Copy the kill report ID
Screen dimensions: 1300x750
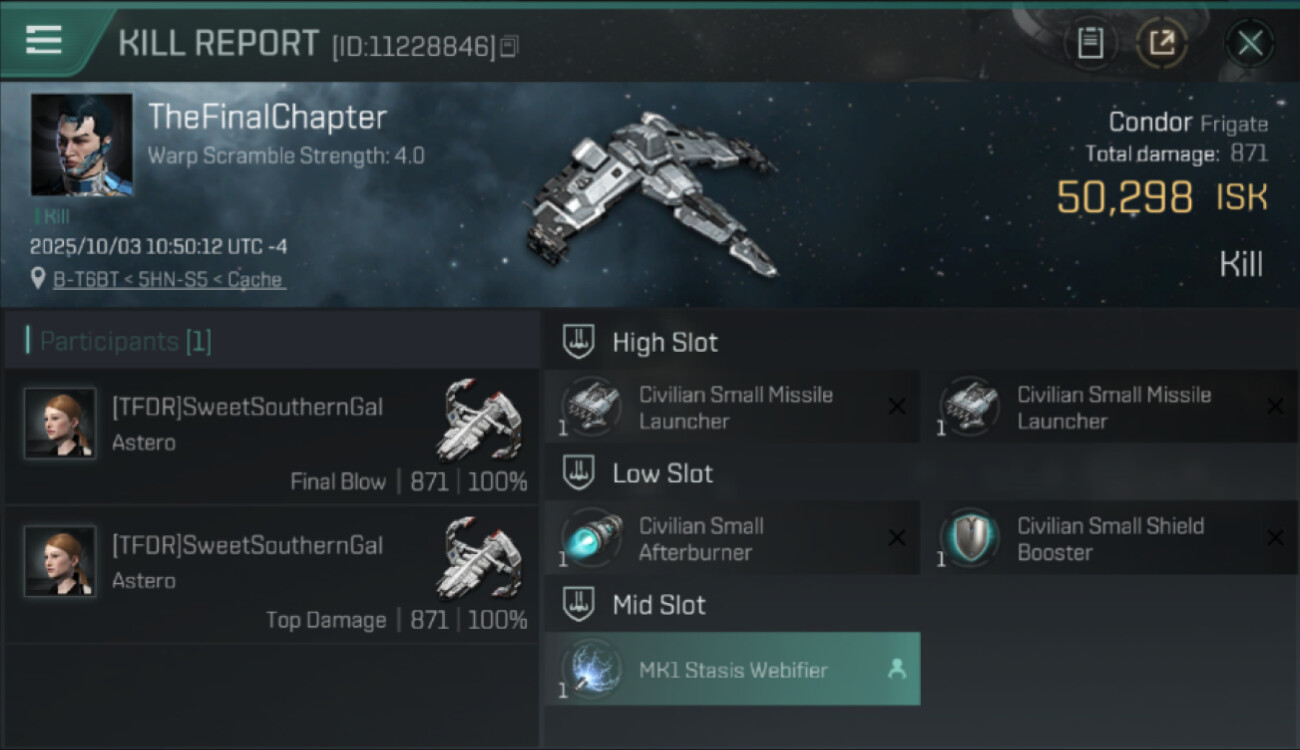(509, 46)
